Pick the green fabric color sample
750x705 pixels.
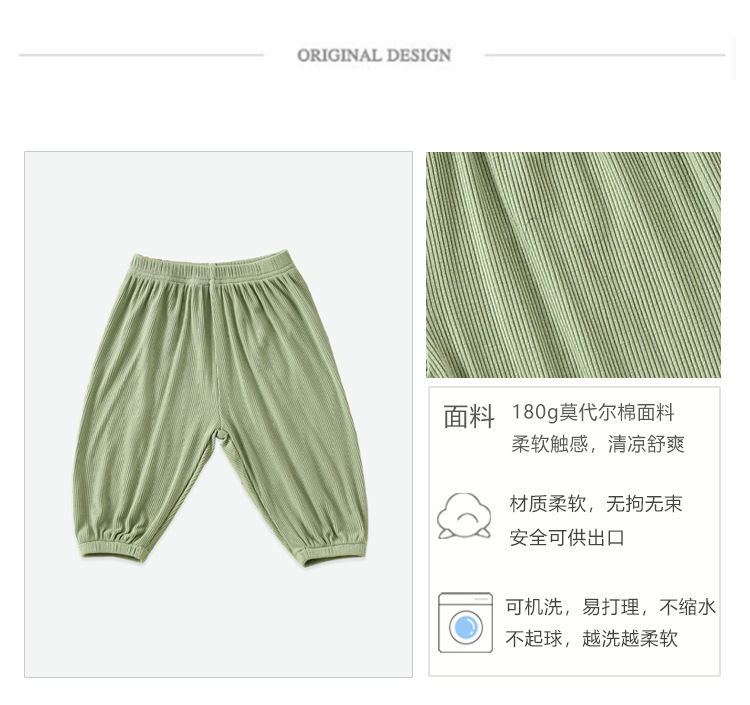[x=573, y=265]
